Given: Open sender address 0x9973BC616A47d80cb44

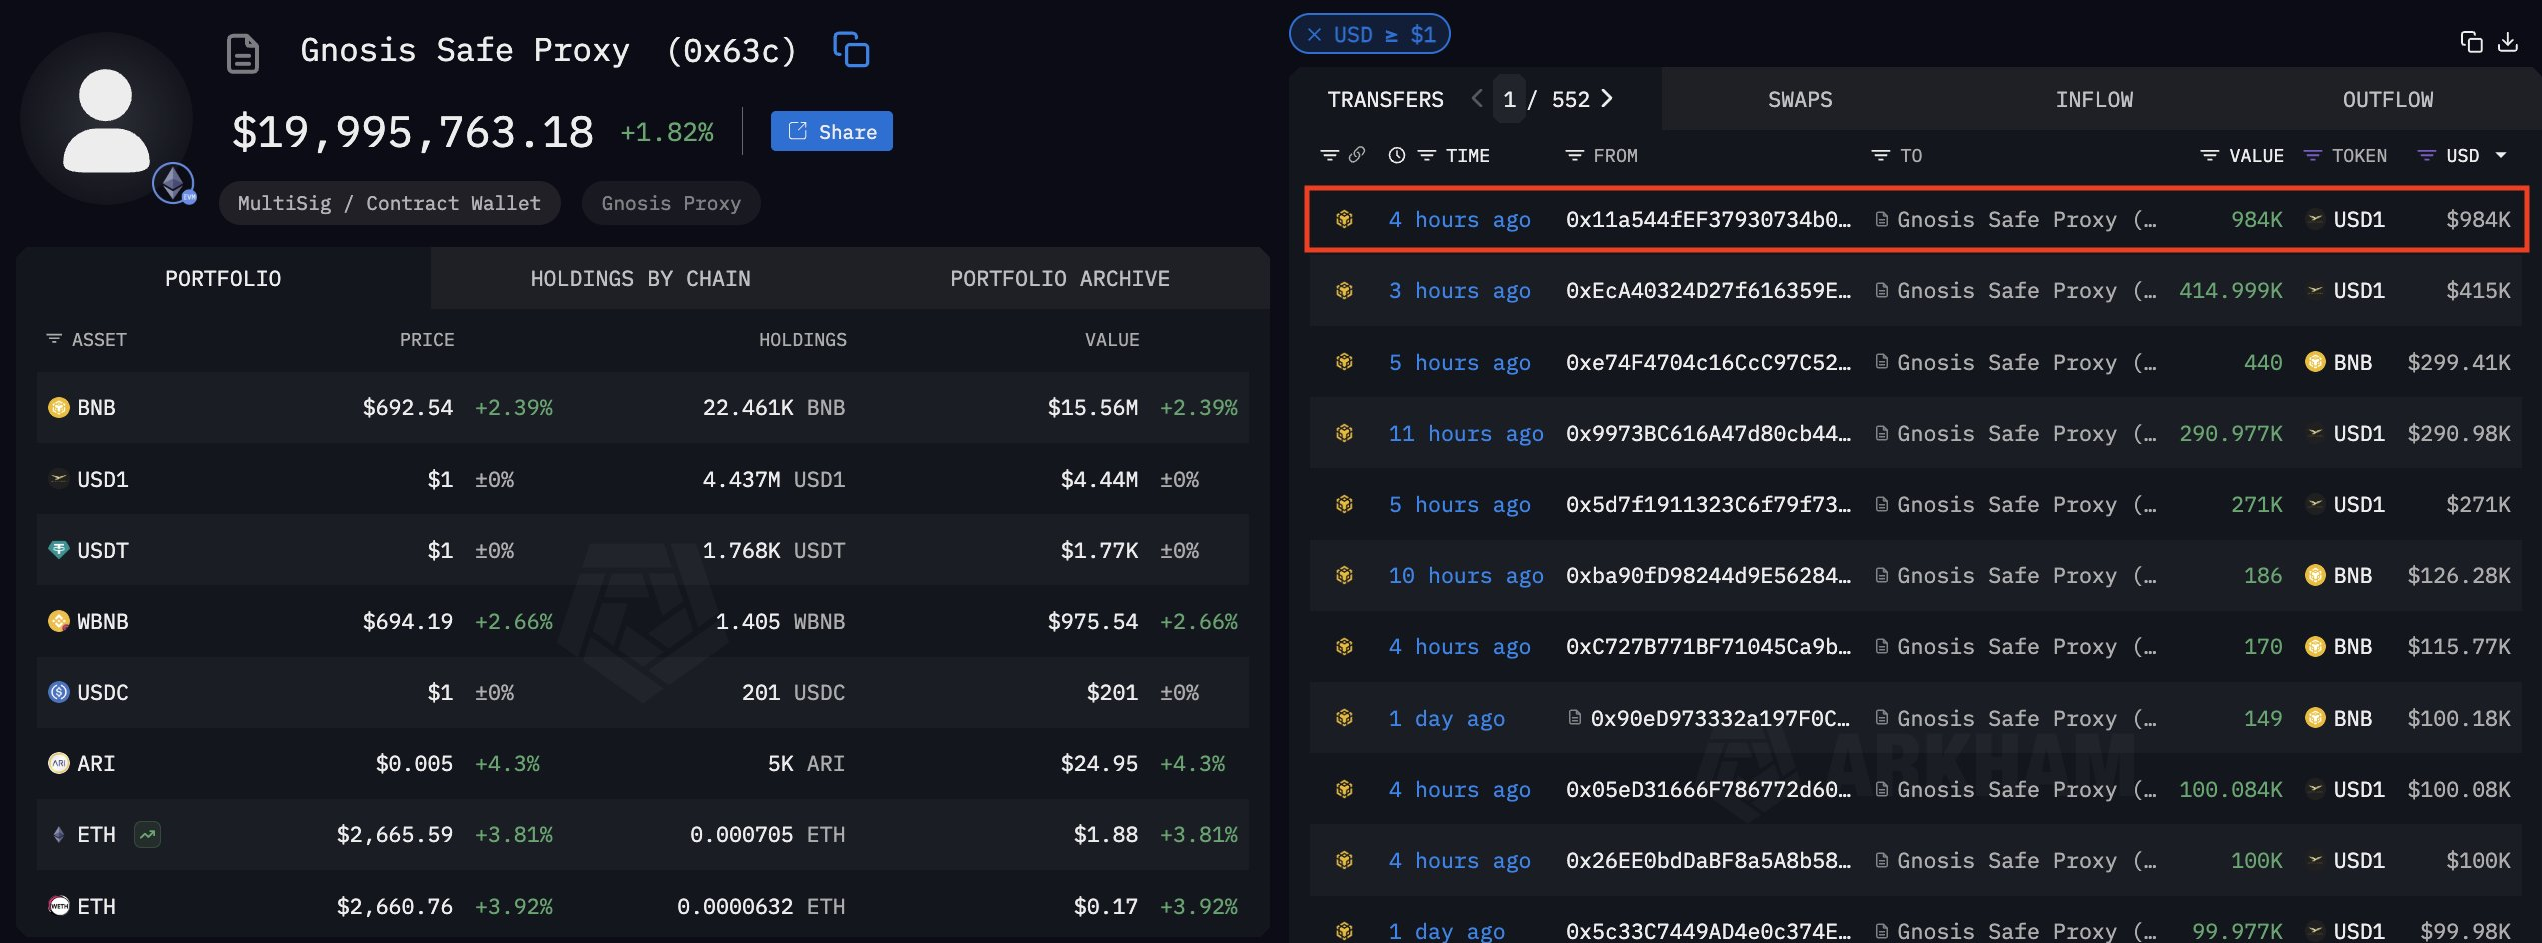Looking at the screenshot, I should (x=1708, y=433).
